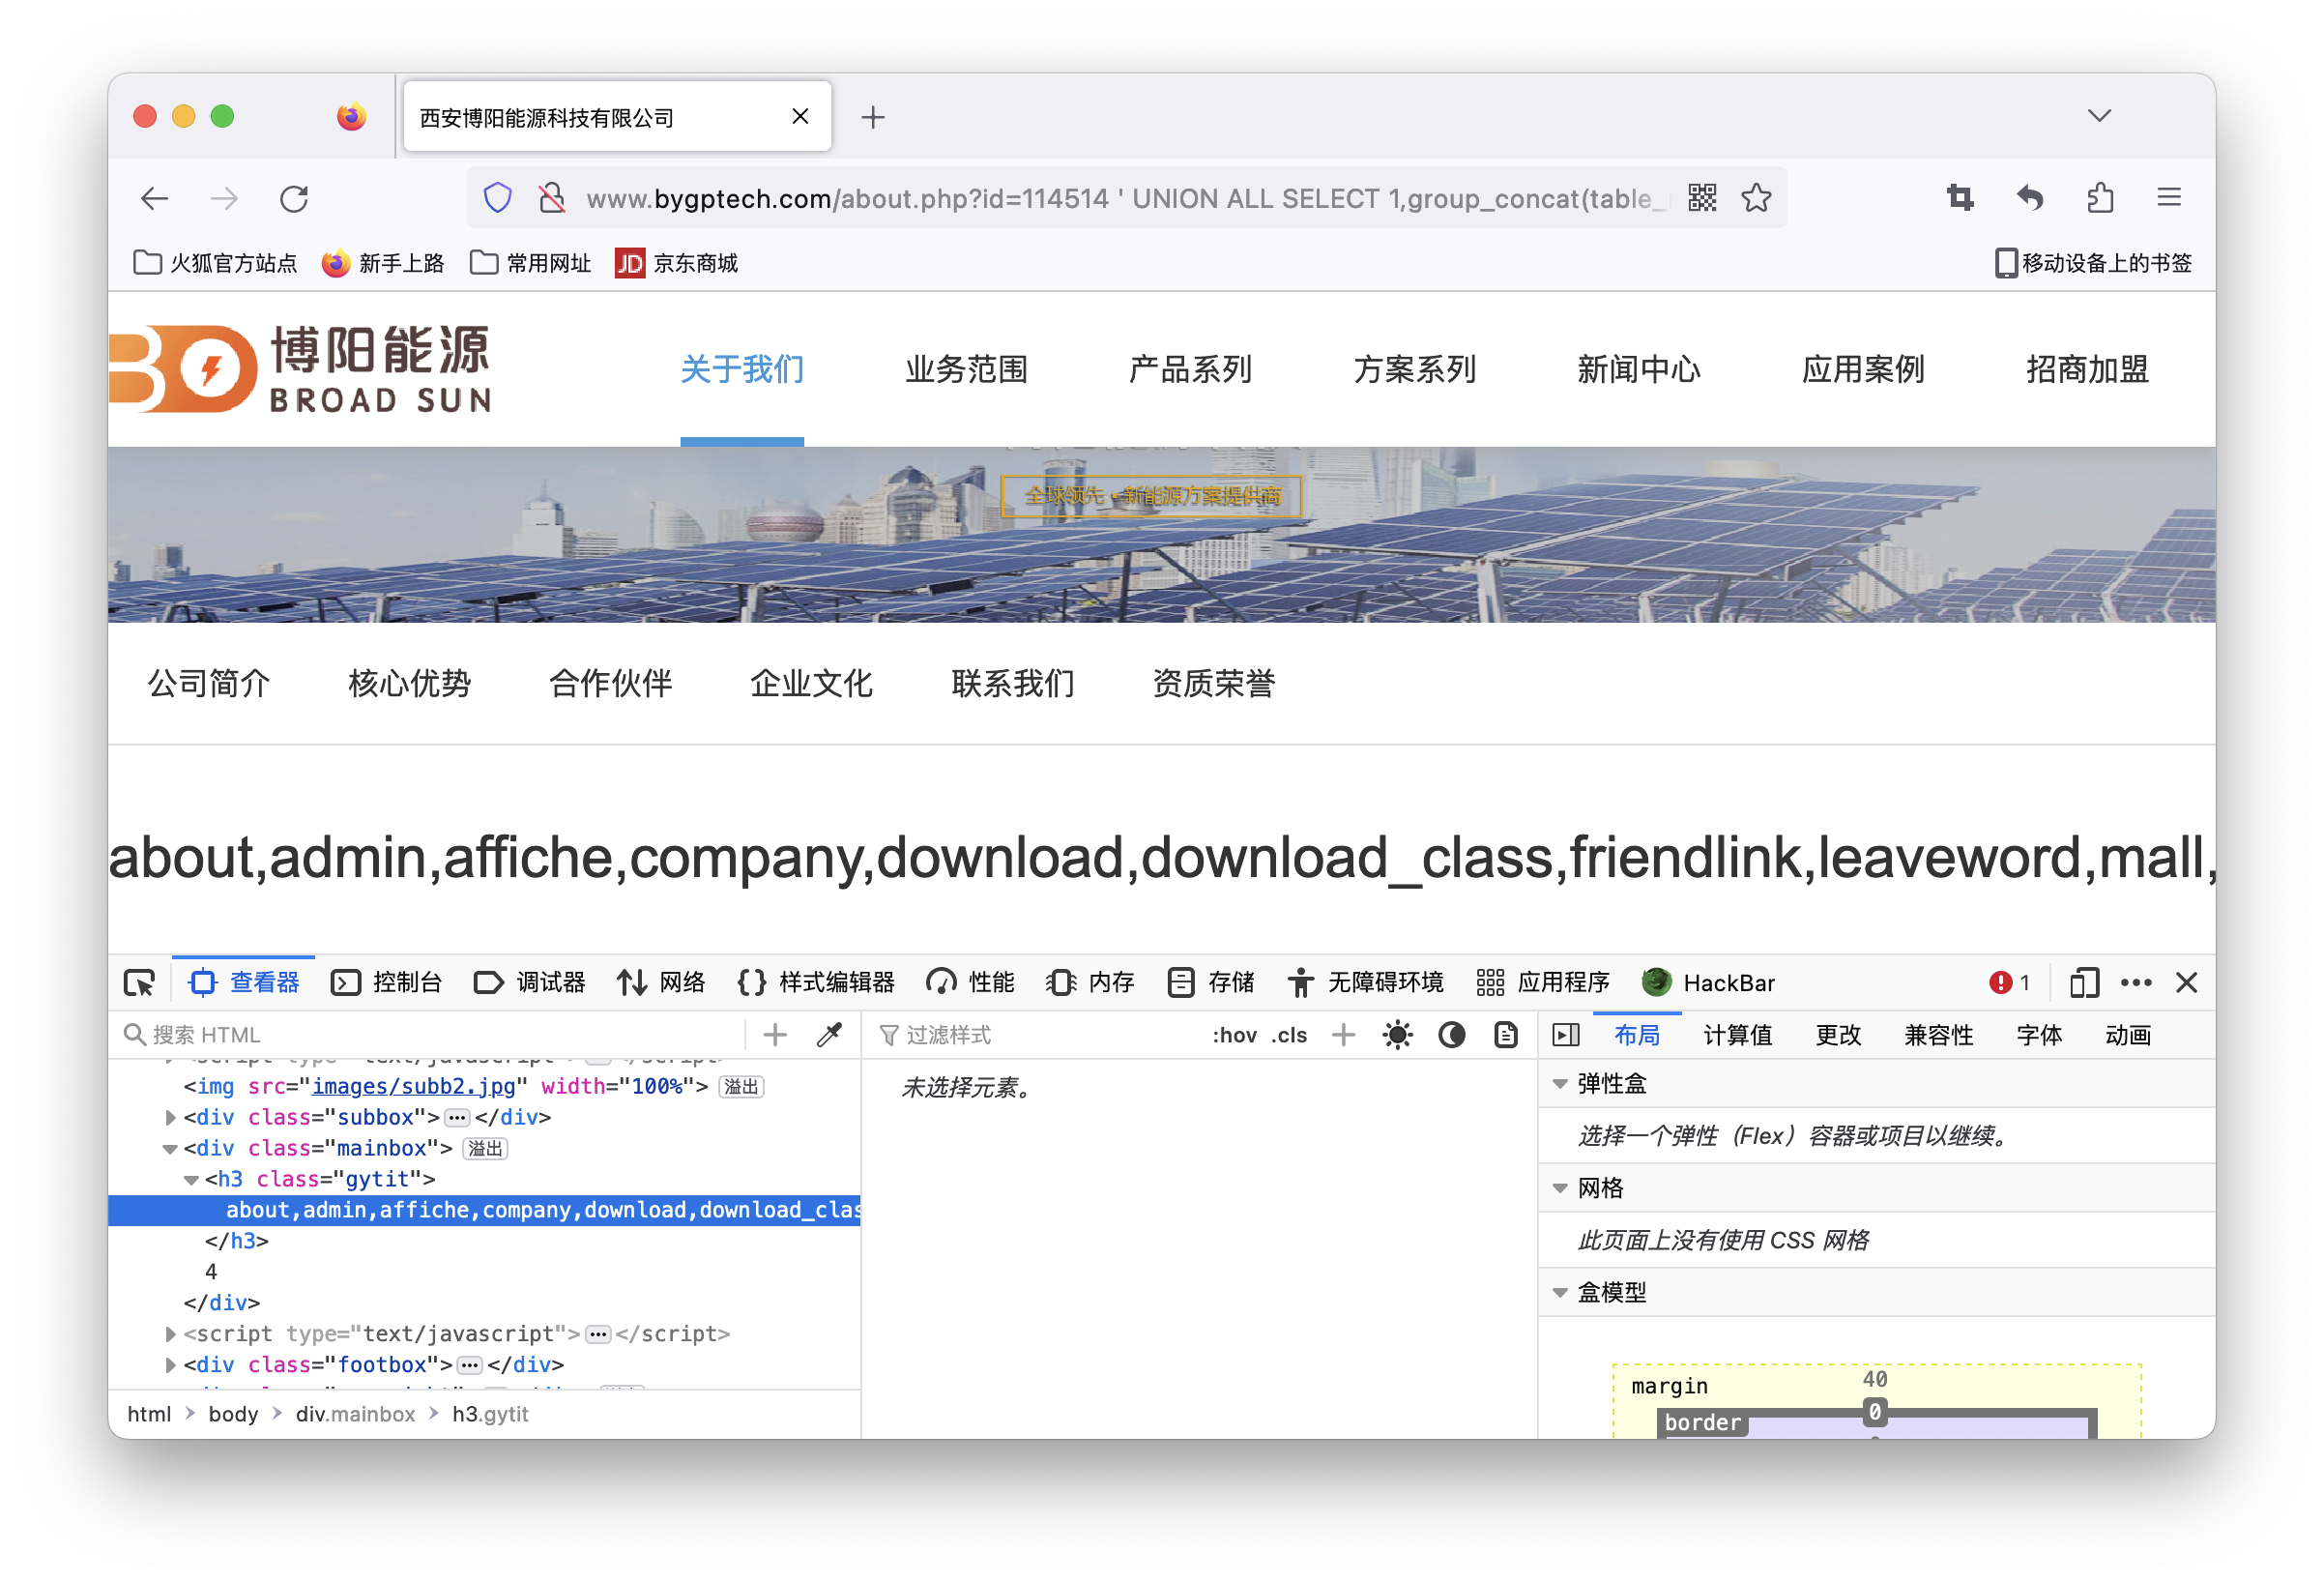The width and height of the screenshot is (2324, 1582).
Task: Click the screenshot crop icon in toolbar
Action: click(1960, 198)
